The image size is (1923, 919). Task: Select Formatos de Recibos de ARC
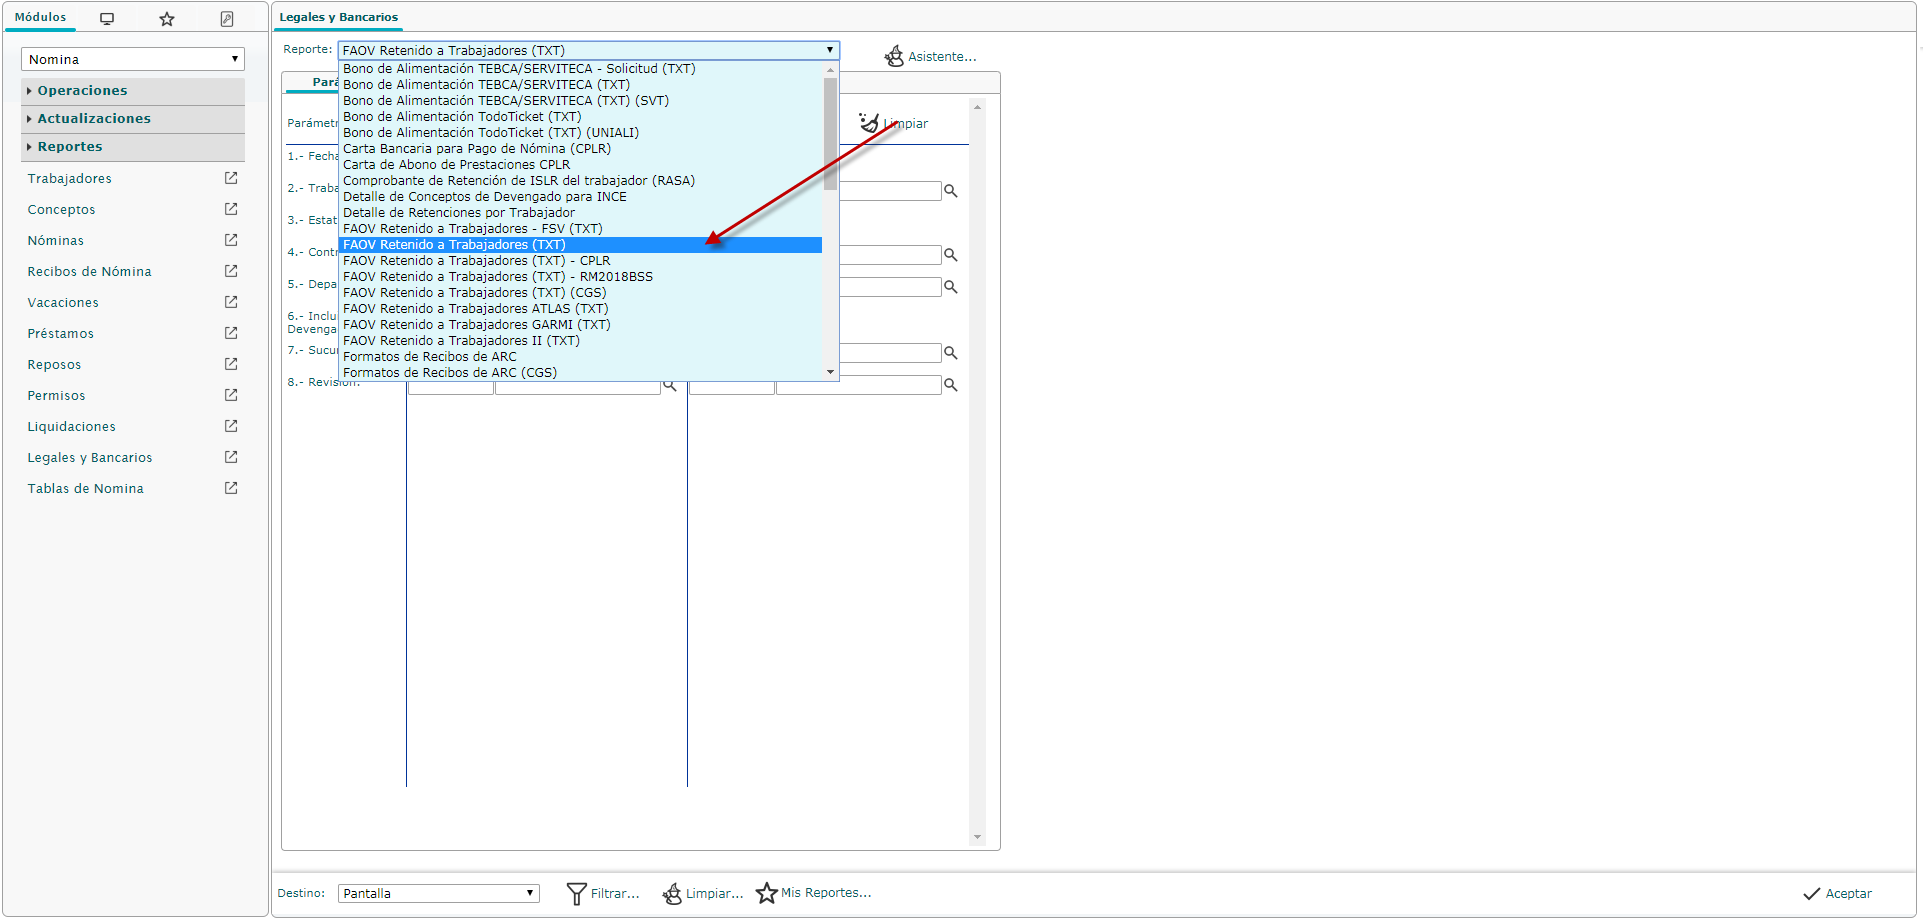(x=581, y=357)
